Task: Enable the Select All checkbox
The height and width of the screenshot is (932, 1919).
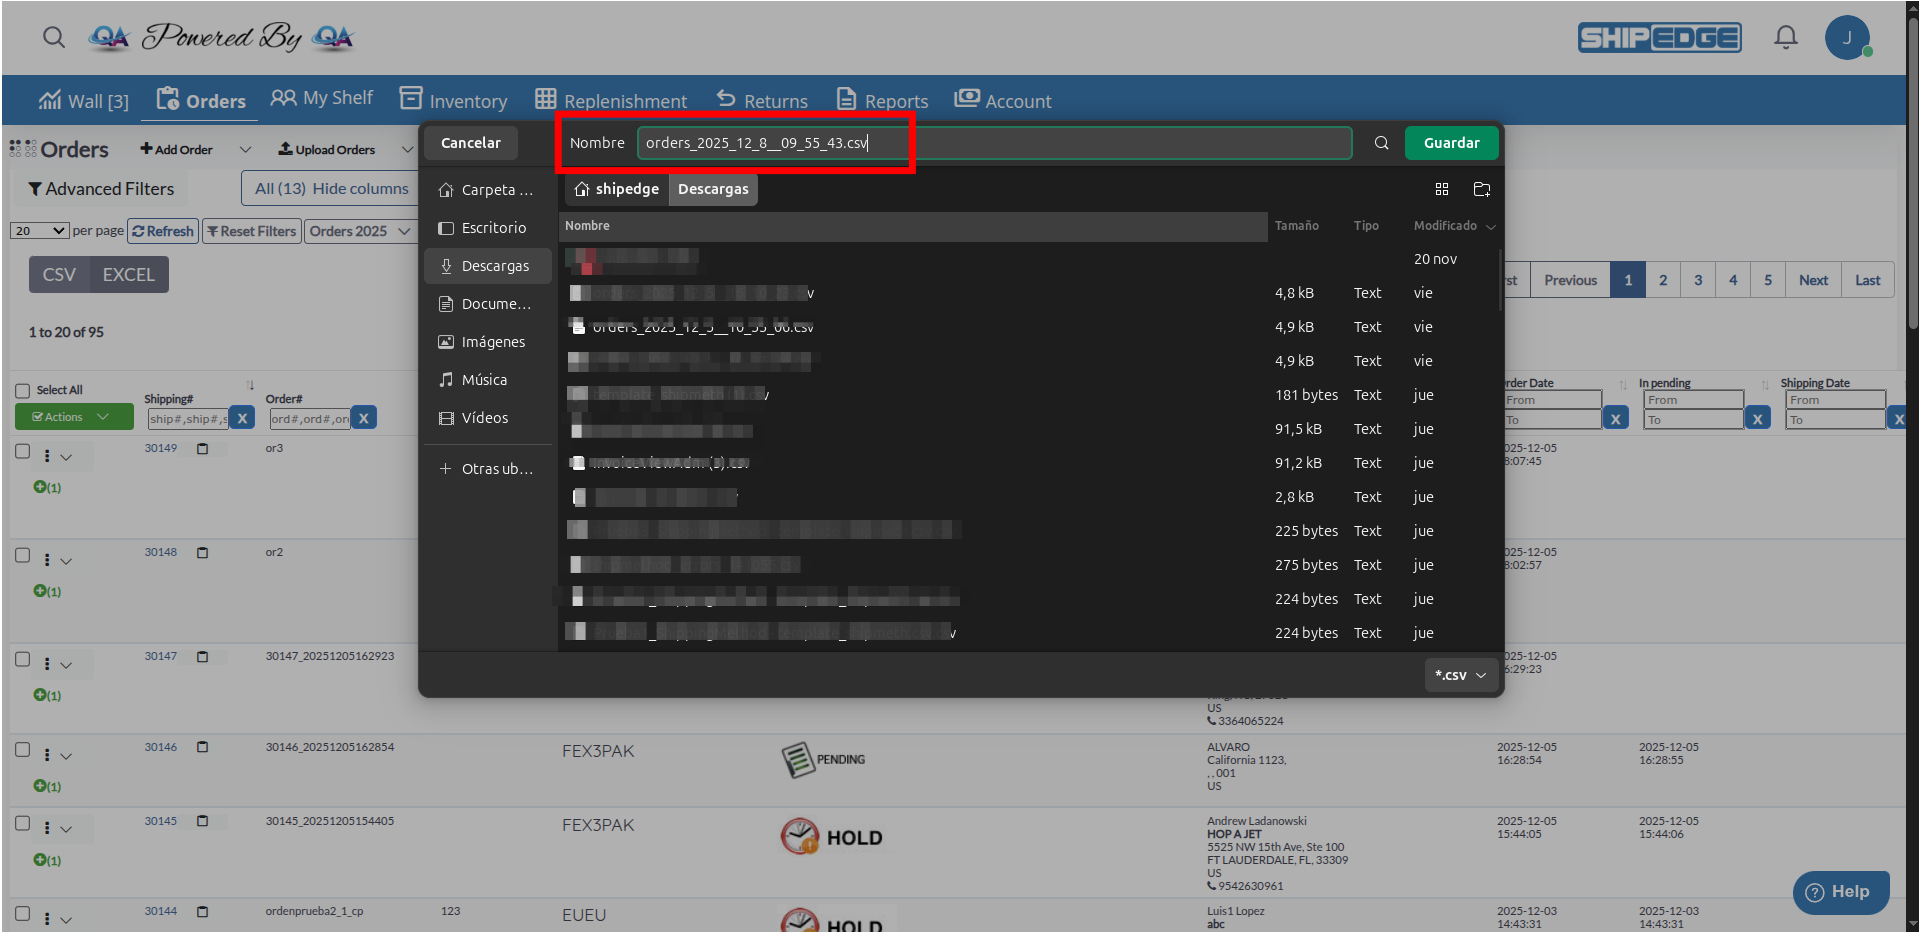Action: pos(22,390)
